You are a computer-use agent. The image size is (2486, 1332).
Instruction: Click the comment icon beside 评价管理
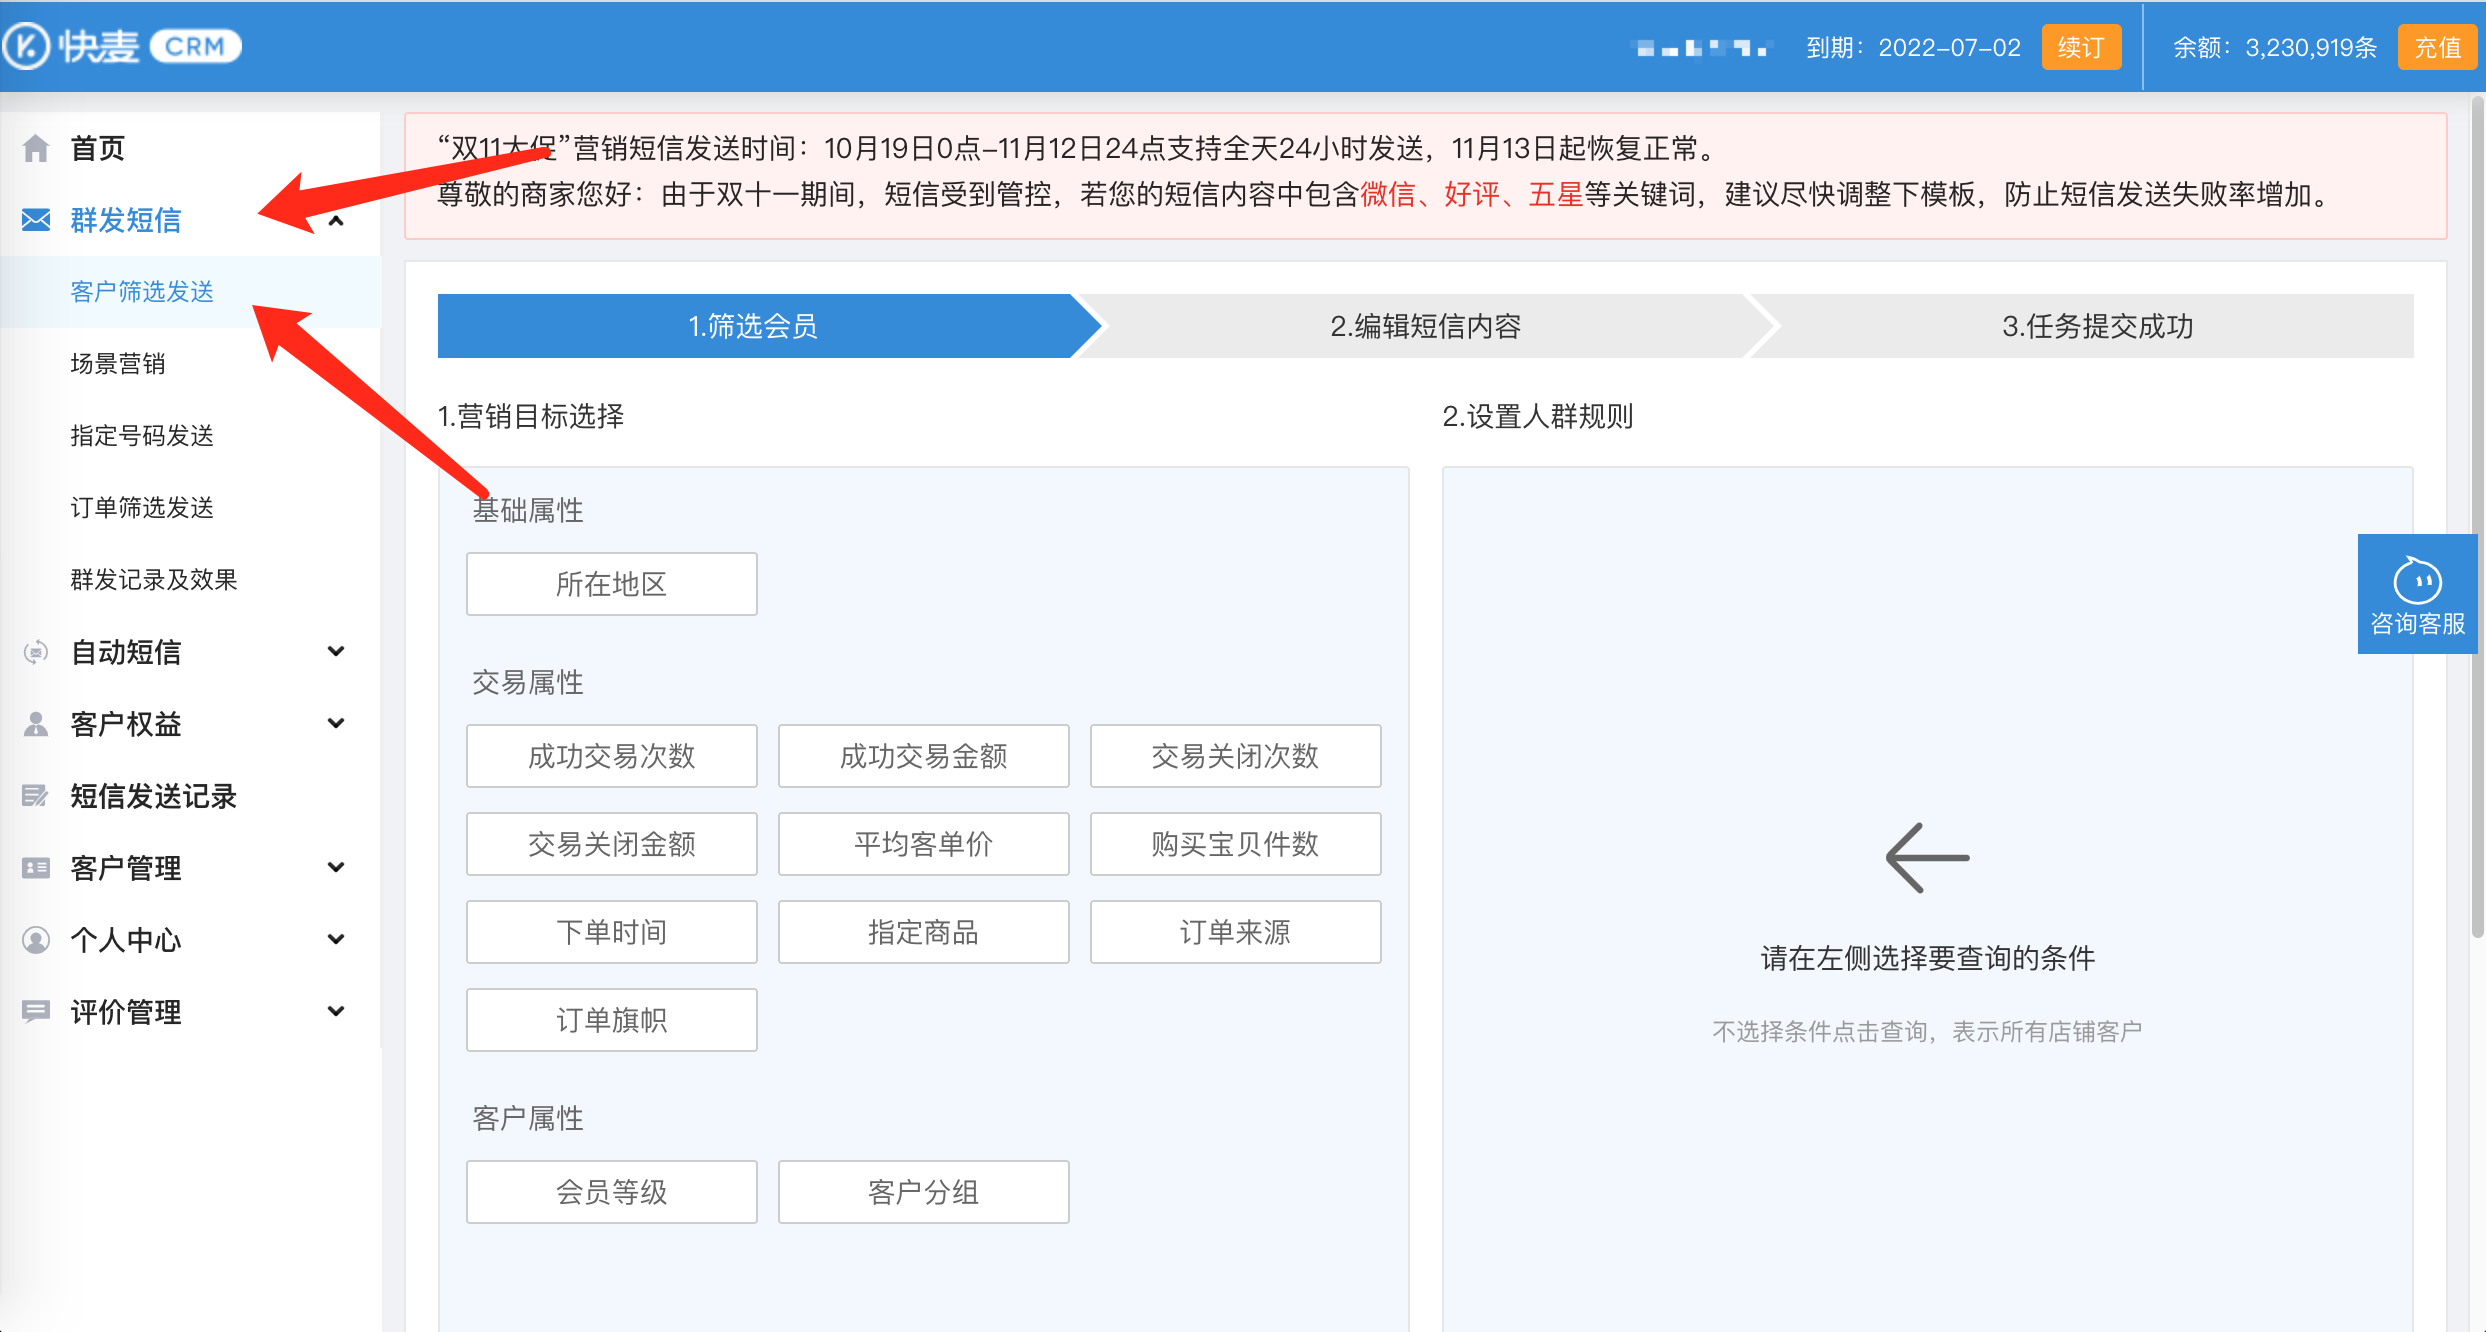tap(36, 1012)
